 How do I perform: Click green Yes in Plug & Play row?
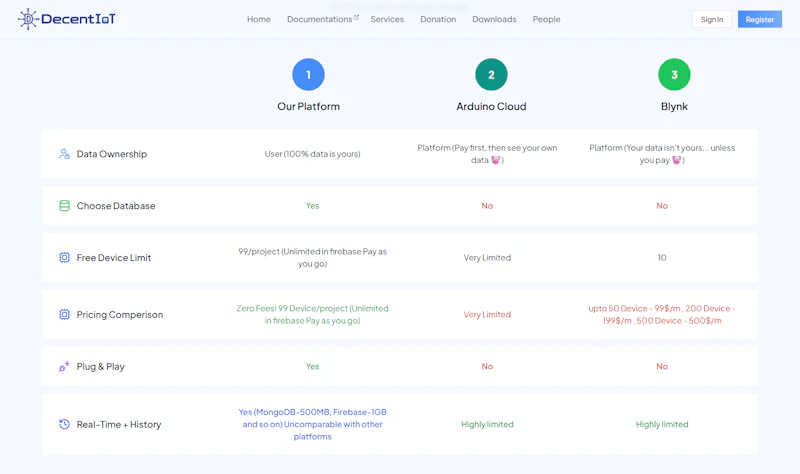(312, 366)
